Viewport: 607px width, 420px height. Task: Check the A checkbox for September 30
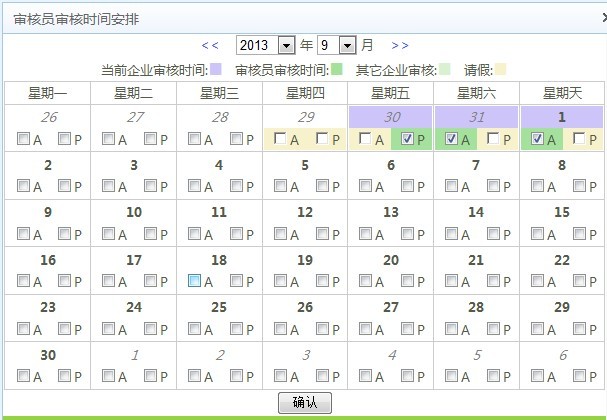(x=23, y=375)
